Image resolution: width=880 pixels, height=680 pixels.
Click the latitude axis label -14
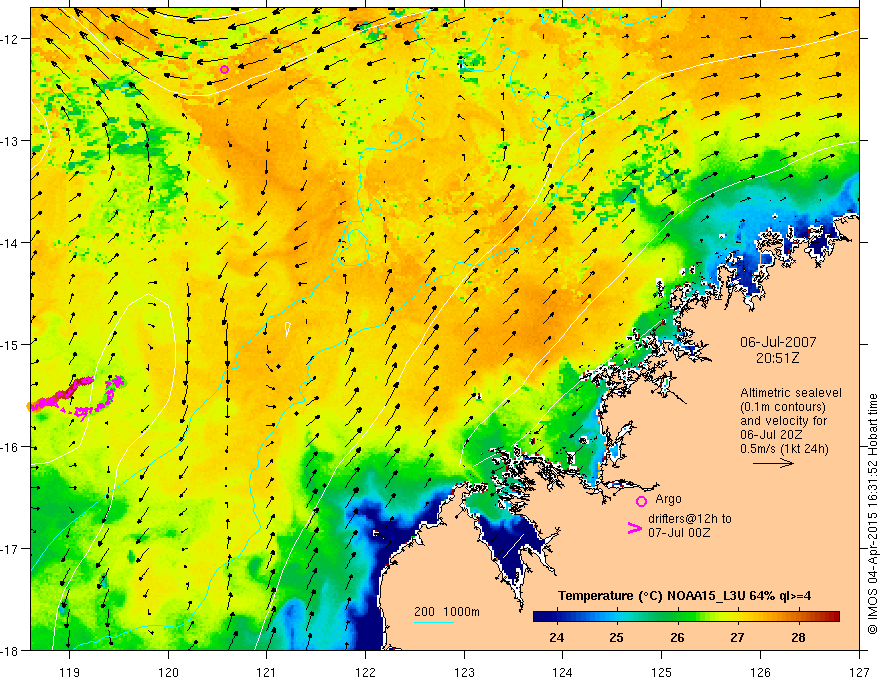(11, 243)
